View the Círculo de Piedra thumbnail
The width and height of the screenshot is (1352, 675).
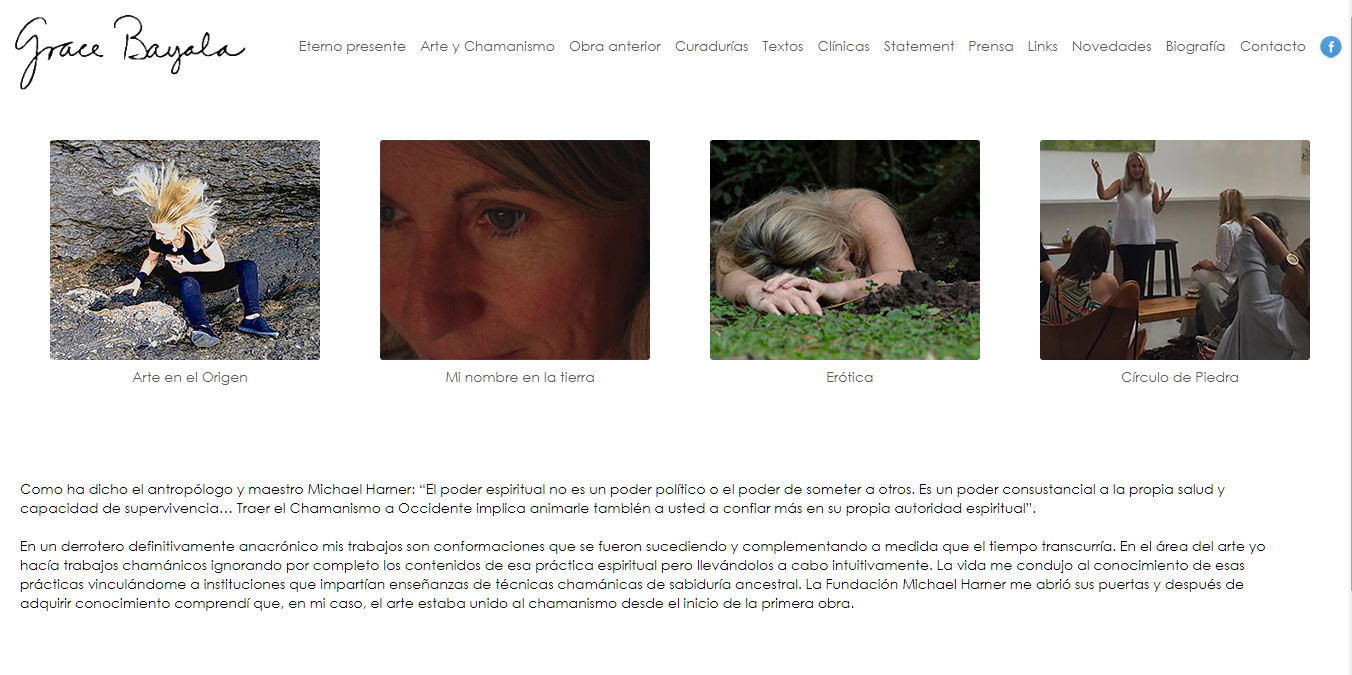pos(1175,250)
